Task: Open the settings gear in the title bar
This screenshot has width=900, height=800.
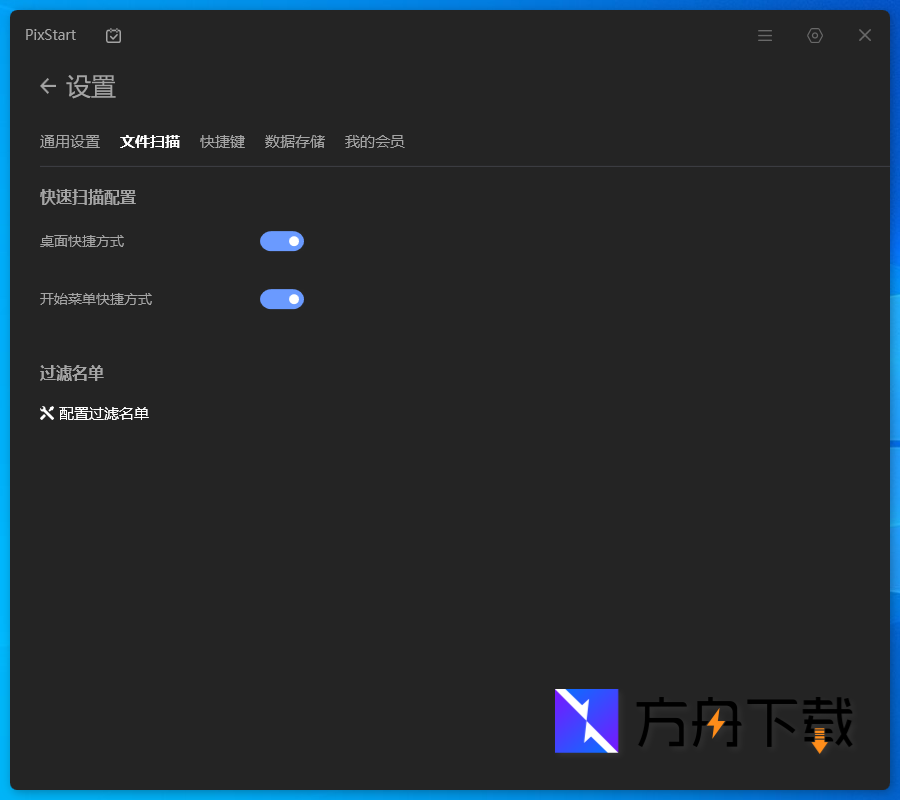Action: coord(815,35)
